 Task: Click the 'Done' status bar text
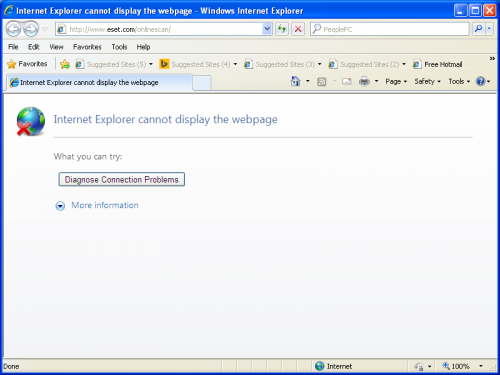pyautogui.click(x=11, y=366)
